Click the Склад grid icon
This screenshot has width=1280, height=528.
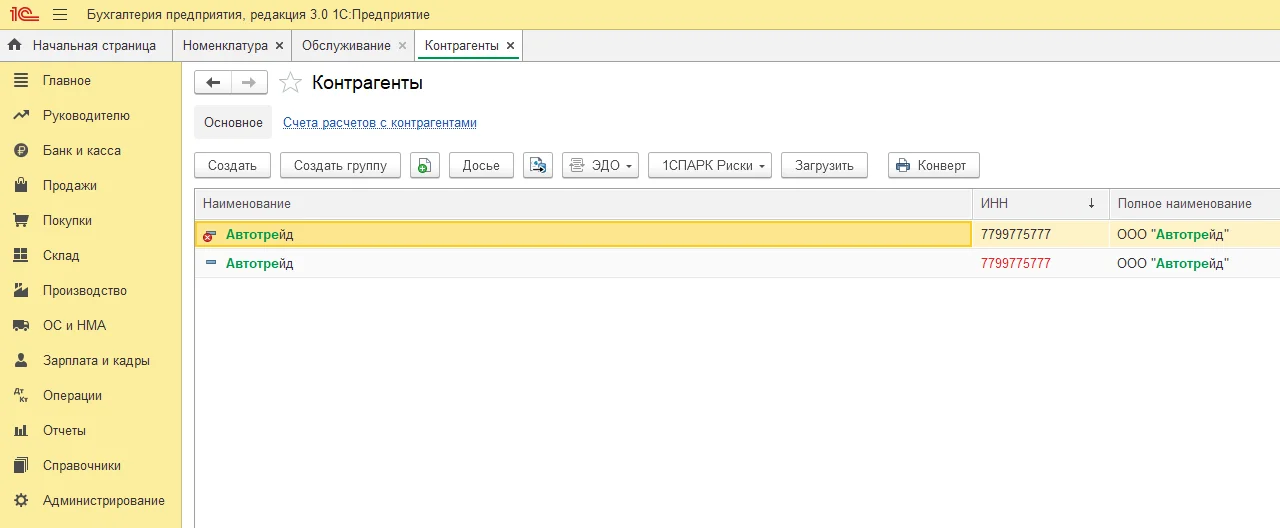tap(20, 255)
